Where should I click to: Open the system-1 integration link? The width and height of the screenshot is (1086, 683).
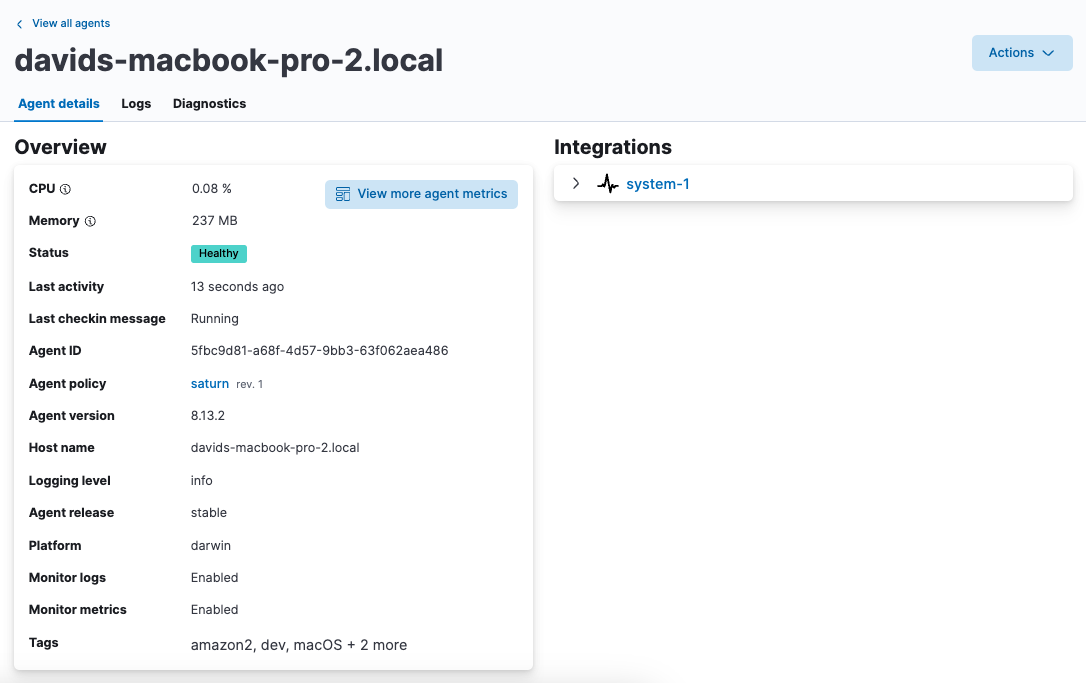coord(657,184)
